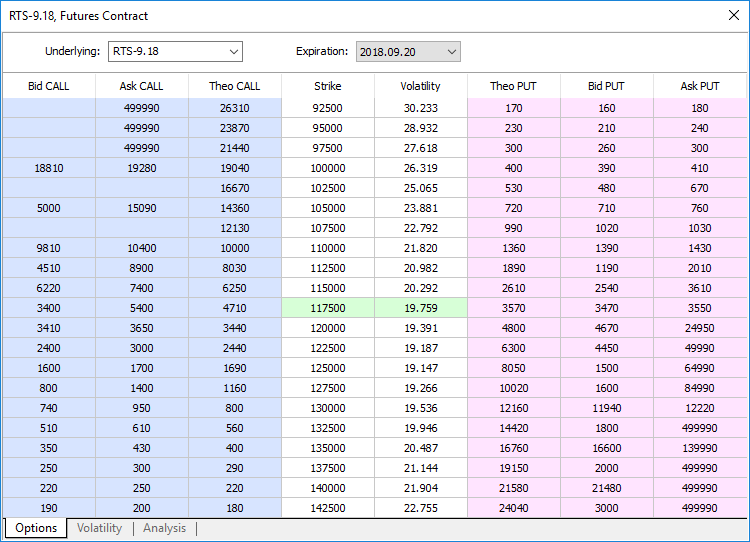Select strike 92500 cell
The height and width of the screenshot is (542, 750).
click(328, 108)
